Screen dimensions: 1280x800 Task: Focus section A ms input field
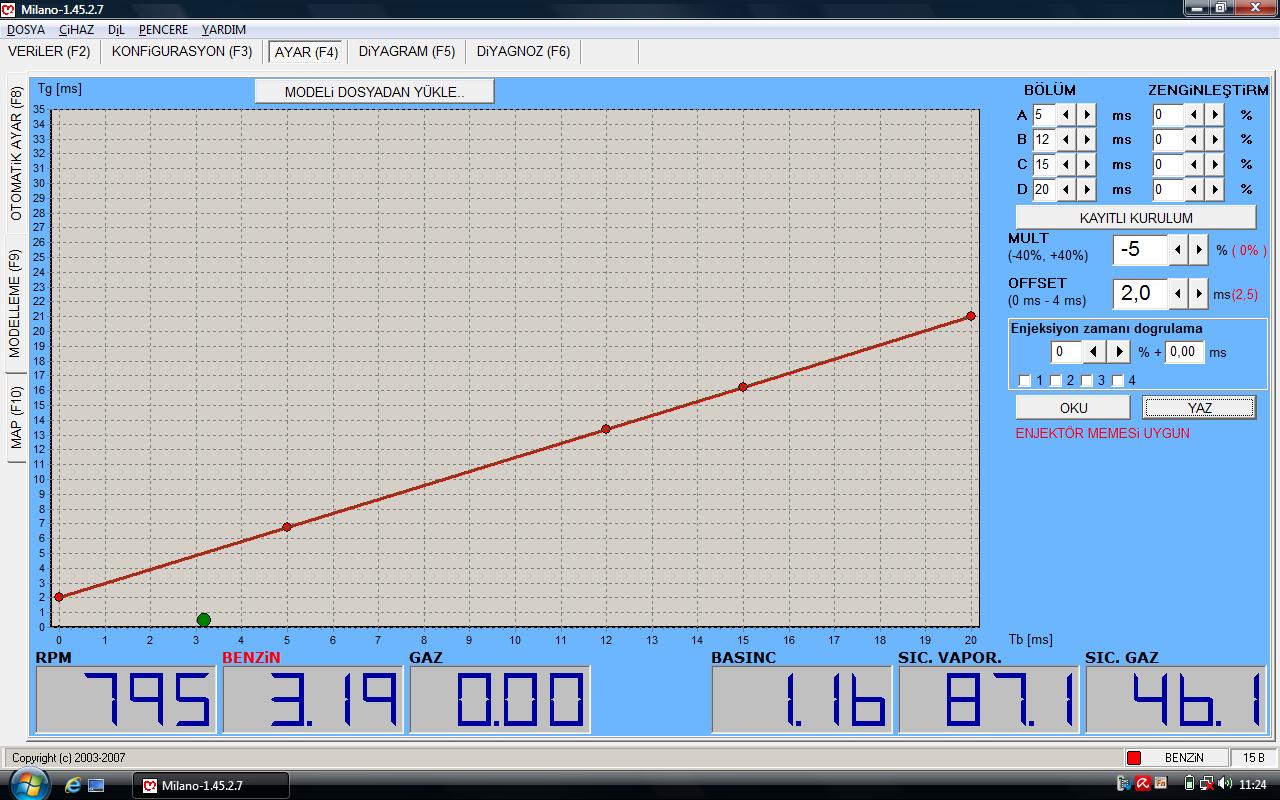coord(1044,115)
